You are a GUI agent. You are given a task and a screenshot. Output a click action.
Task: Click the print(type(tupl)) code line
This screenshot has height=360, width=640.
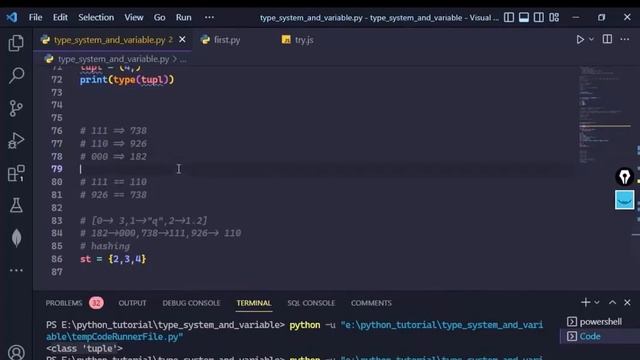[x=127, y=80]
